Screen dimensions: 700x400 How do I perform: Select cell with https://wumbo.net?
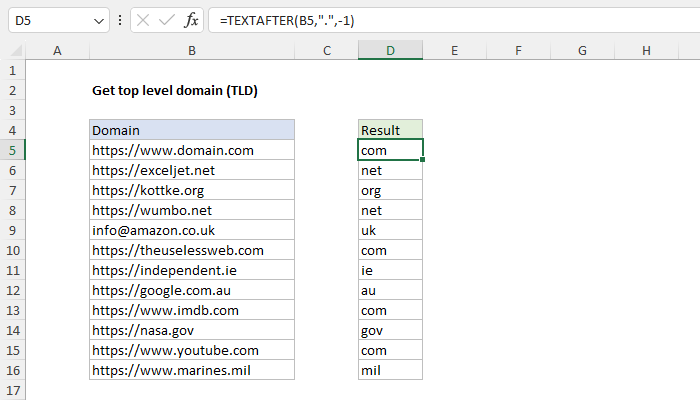coord(192,210)
